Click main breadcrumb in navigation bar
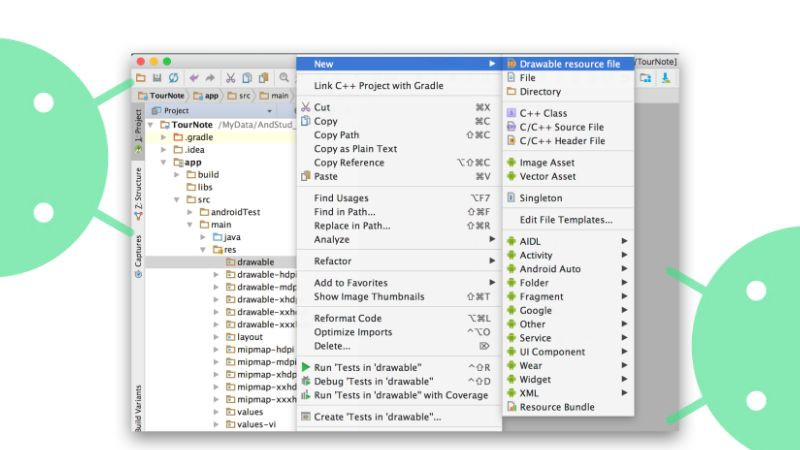 (x=274, y=95)
